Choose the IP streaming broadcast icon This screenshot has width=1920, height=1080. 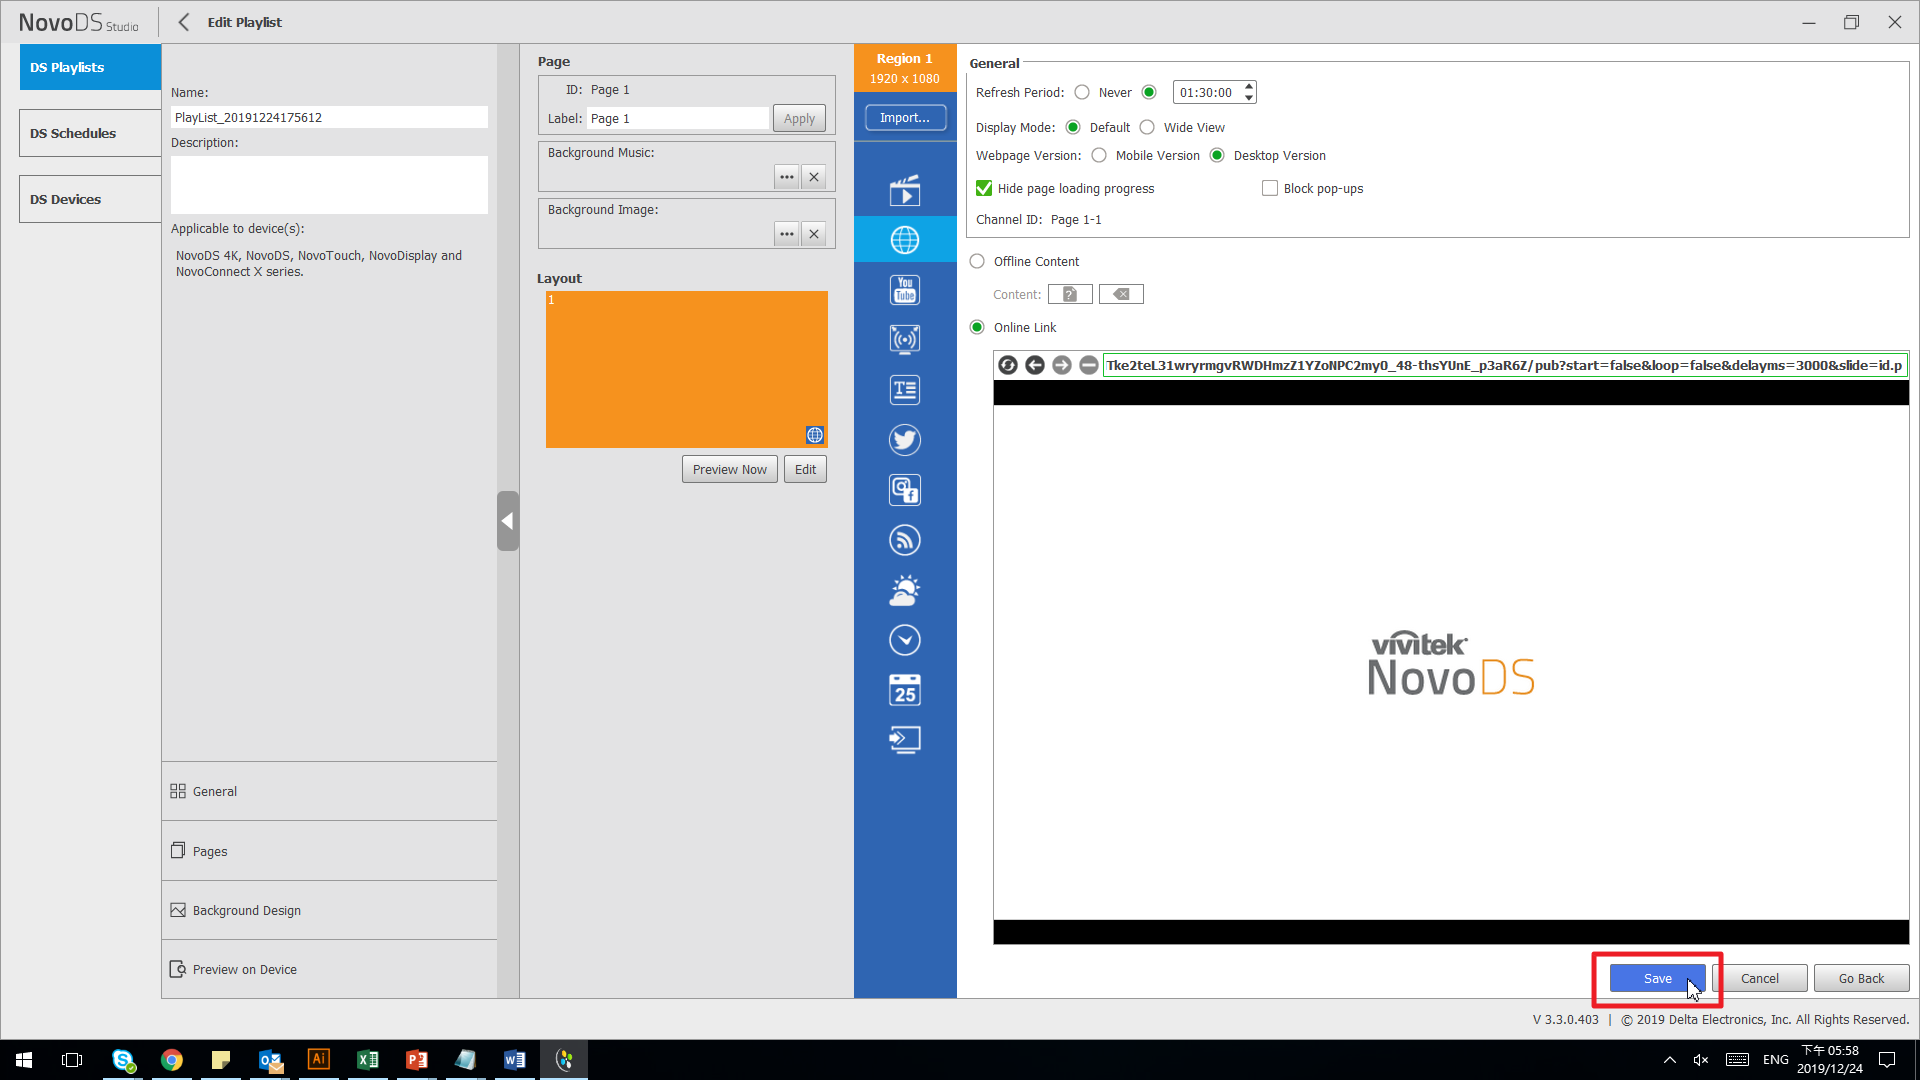pyautogui.click(x=905, y=340)
